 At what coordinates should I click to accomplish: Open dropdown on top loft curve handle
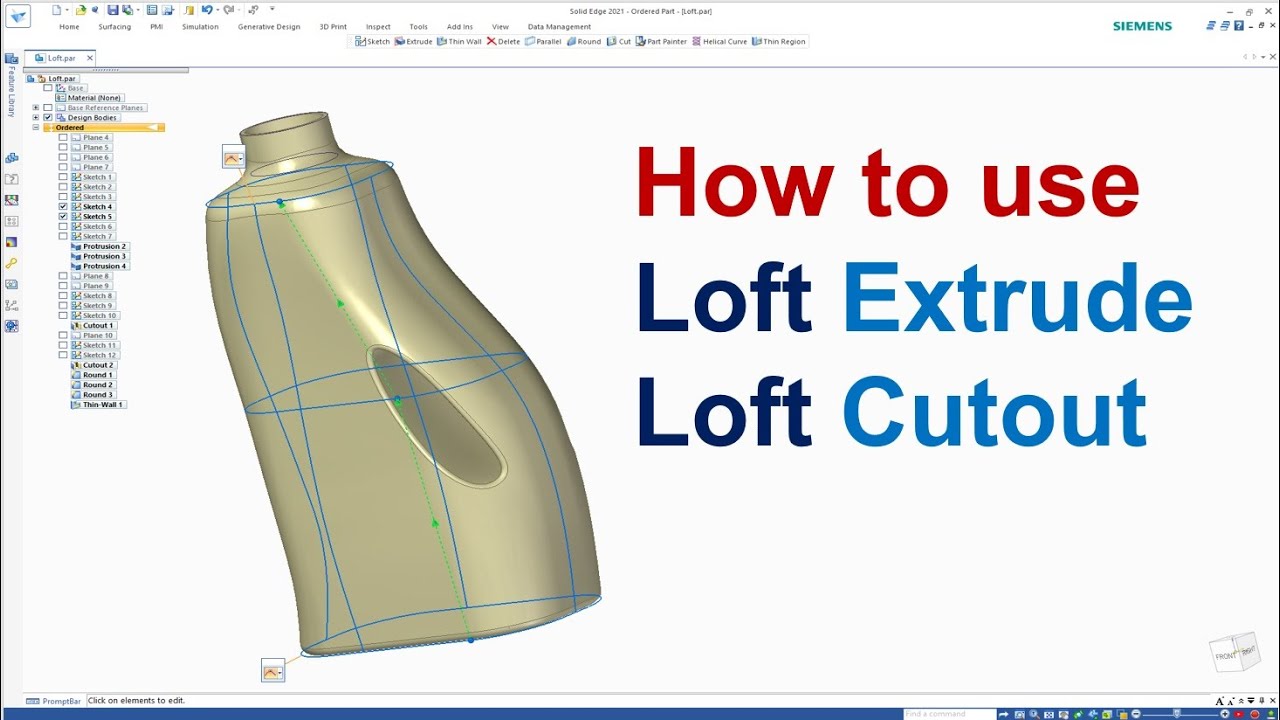[241, 159]
